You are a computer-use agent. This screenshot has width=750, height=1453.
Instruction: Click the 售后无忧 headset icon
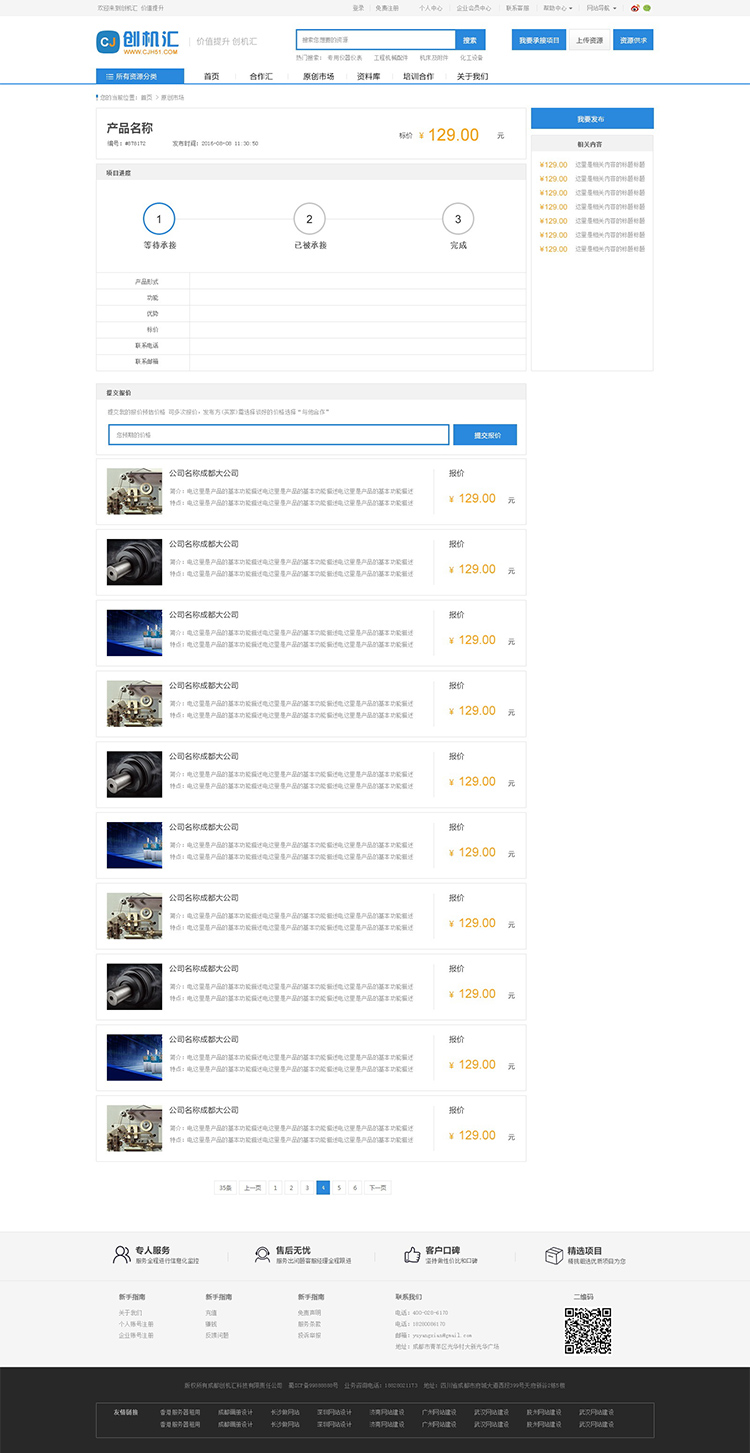click(262, 1254)
